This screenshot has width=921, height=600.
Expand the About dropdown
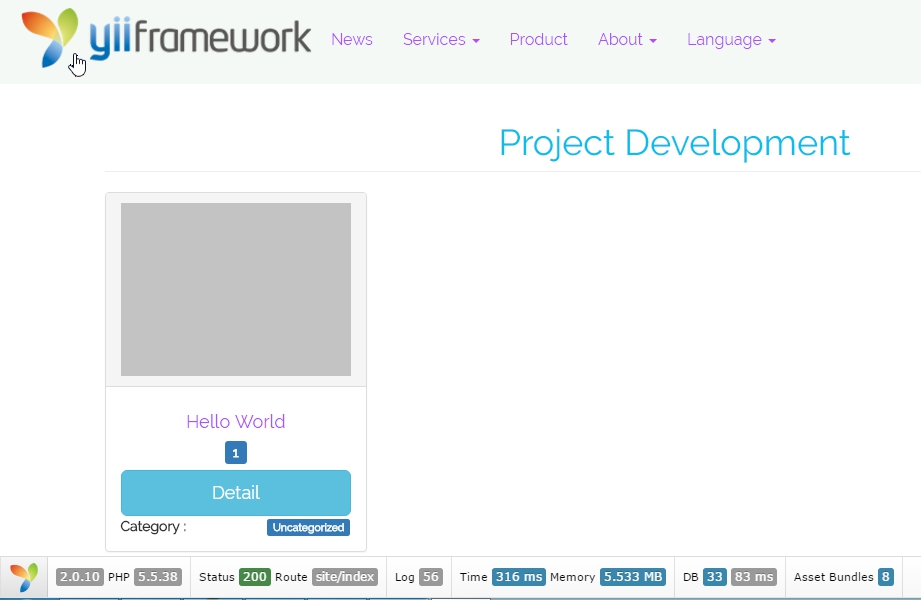pos(627,40)
